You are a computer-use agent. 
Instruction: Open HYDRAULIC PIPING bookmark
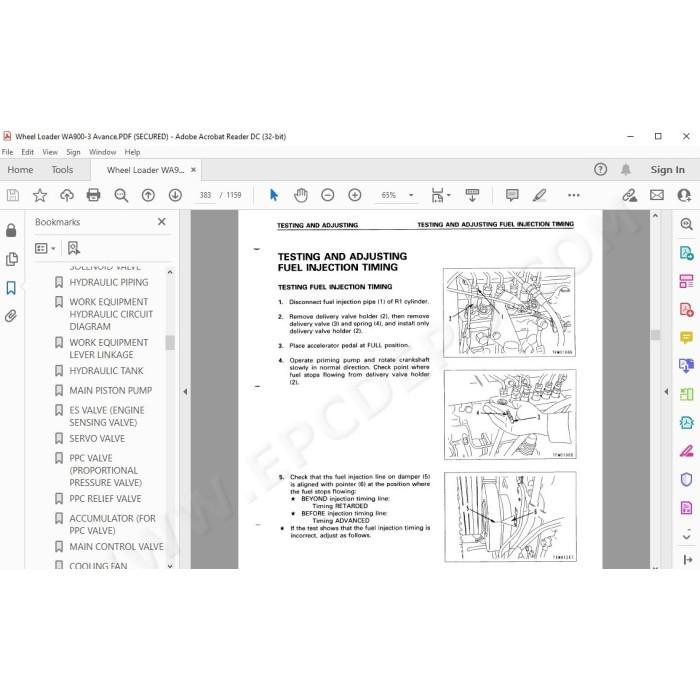pyautogui.click(x=108, y=282)
